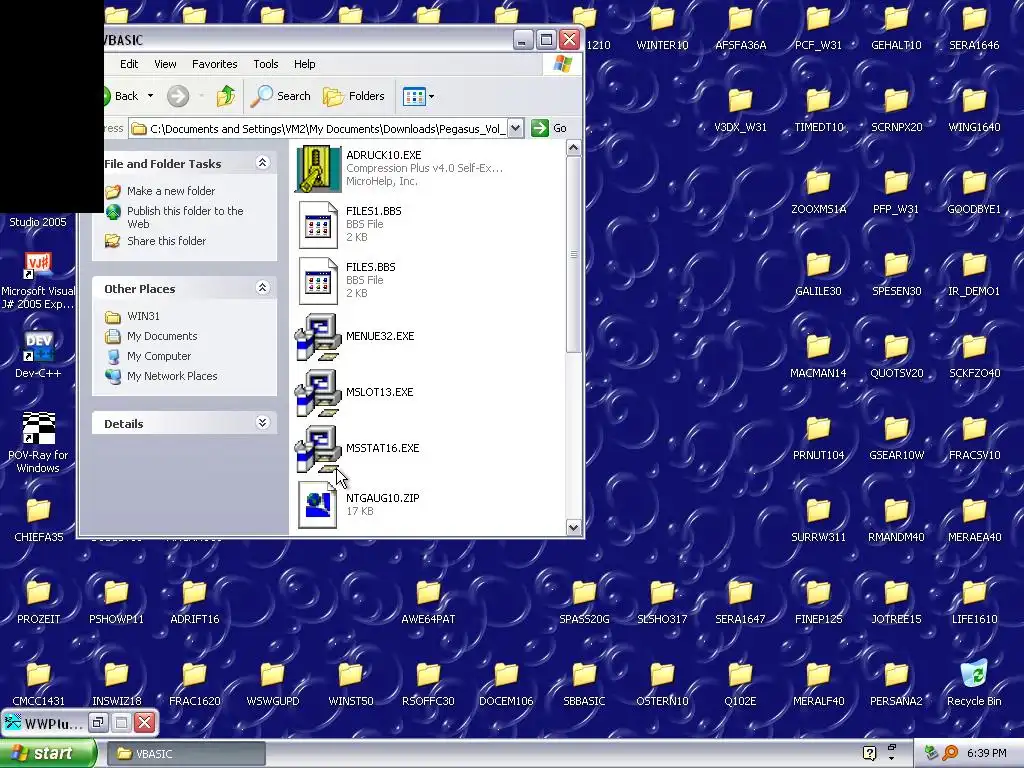
Task: Select the MACMAN14 desktop folder
Action: click(x=818, y=356)
